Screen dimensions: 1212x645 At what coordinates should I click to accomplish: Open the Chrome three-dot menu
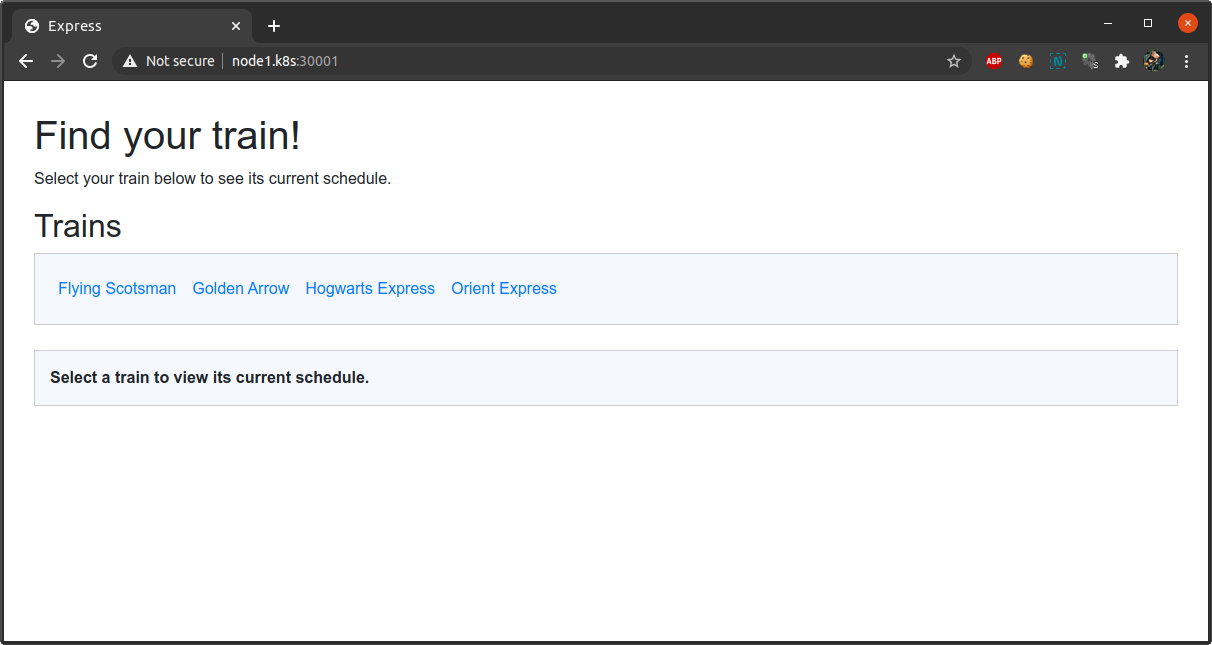click(x=1186, y=61)
